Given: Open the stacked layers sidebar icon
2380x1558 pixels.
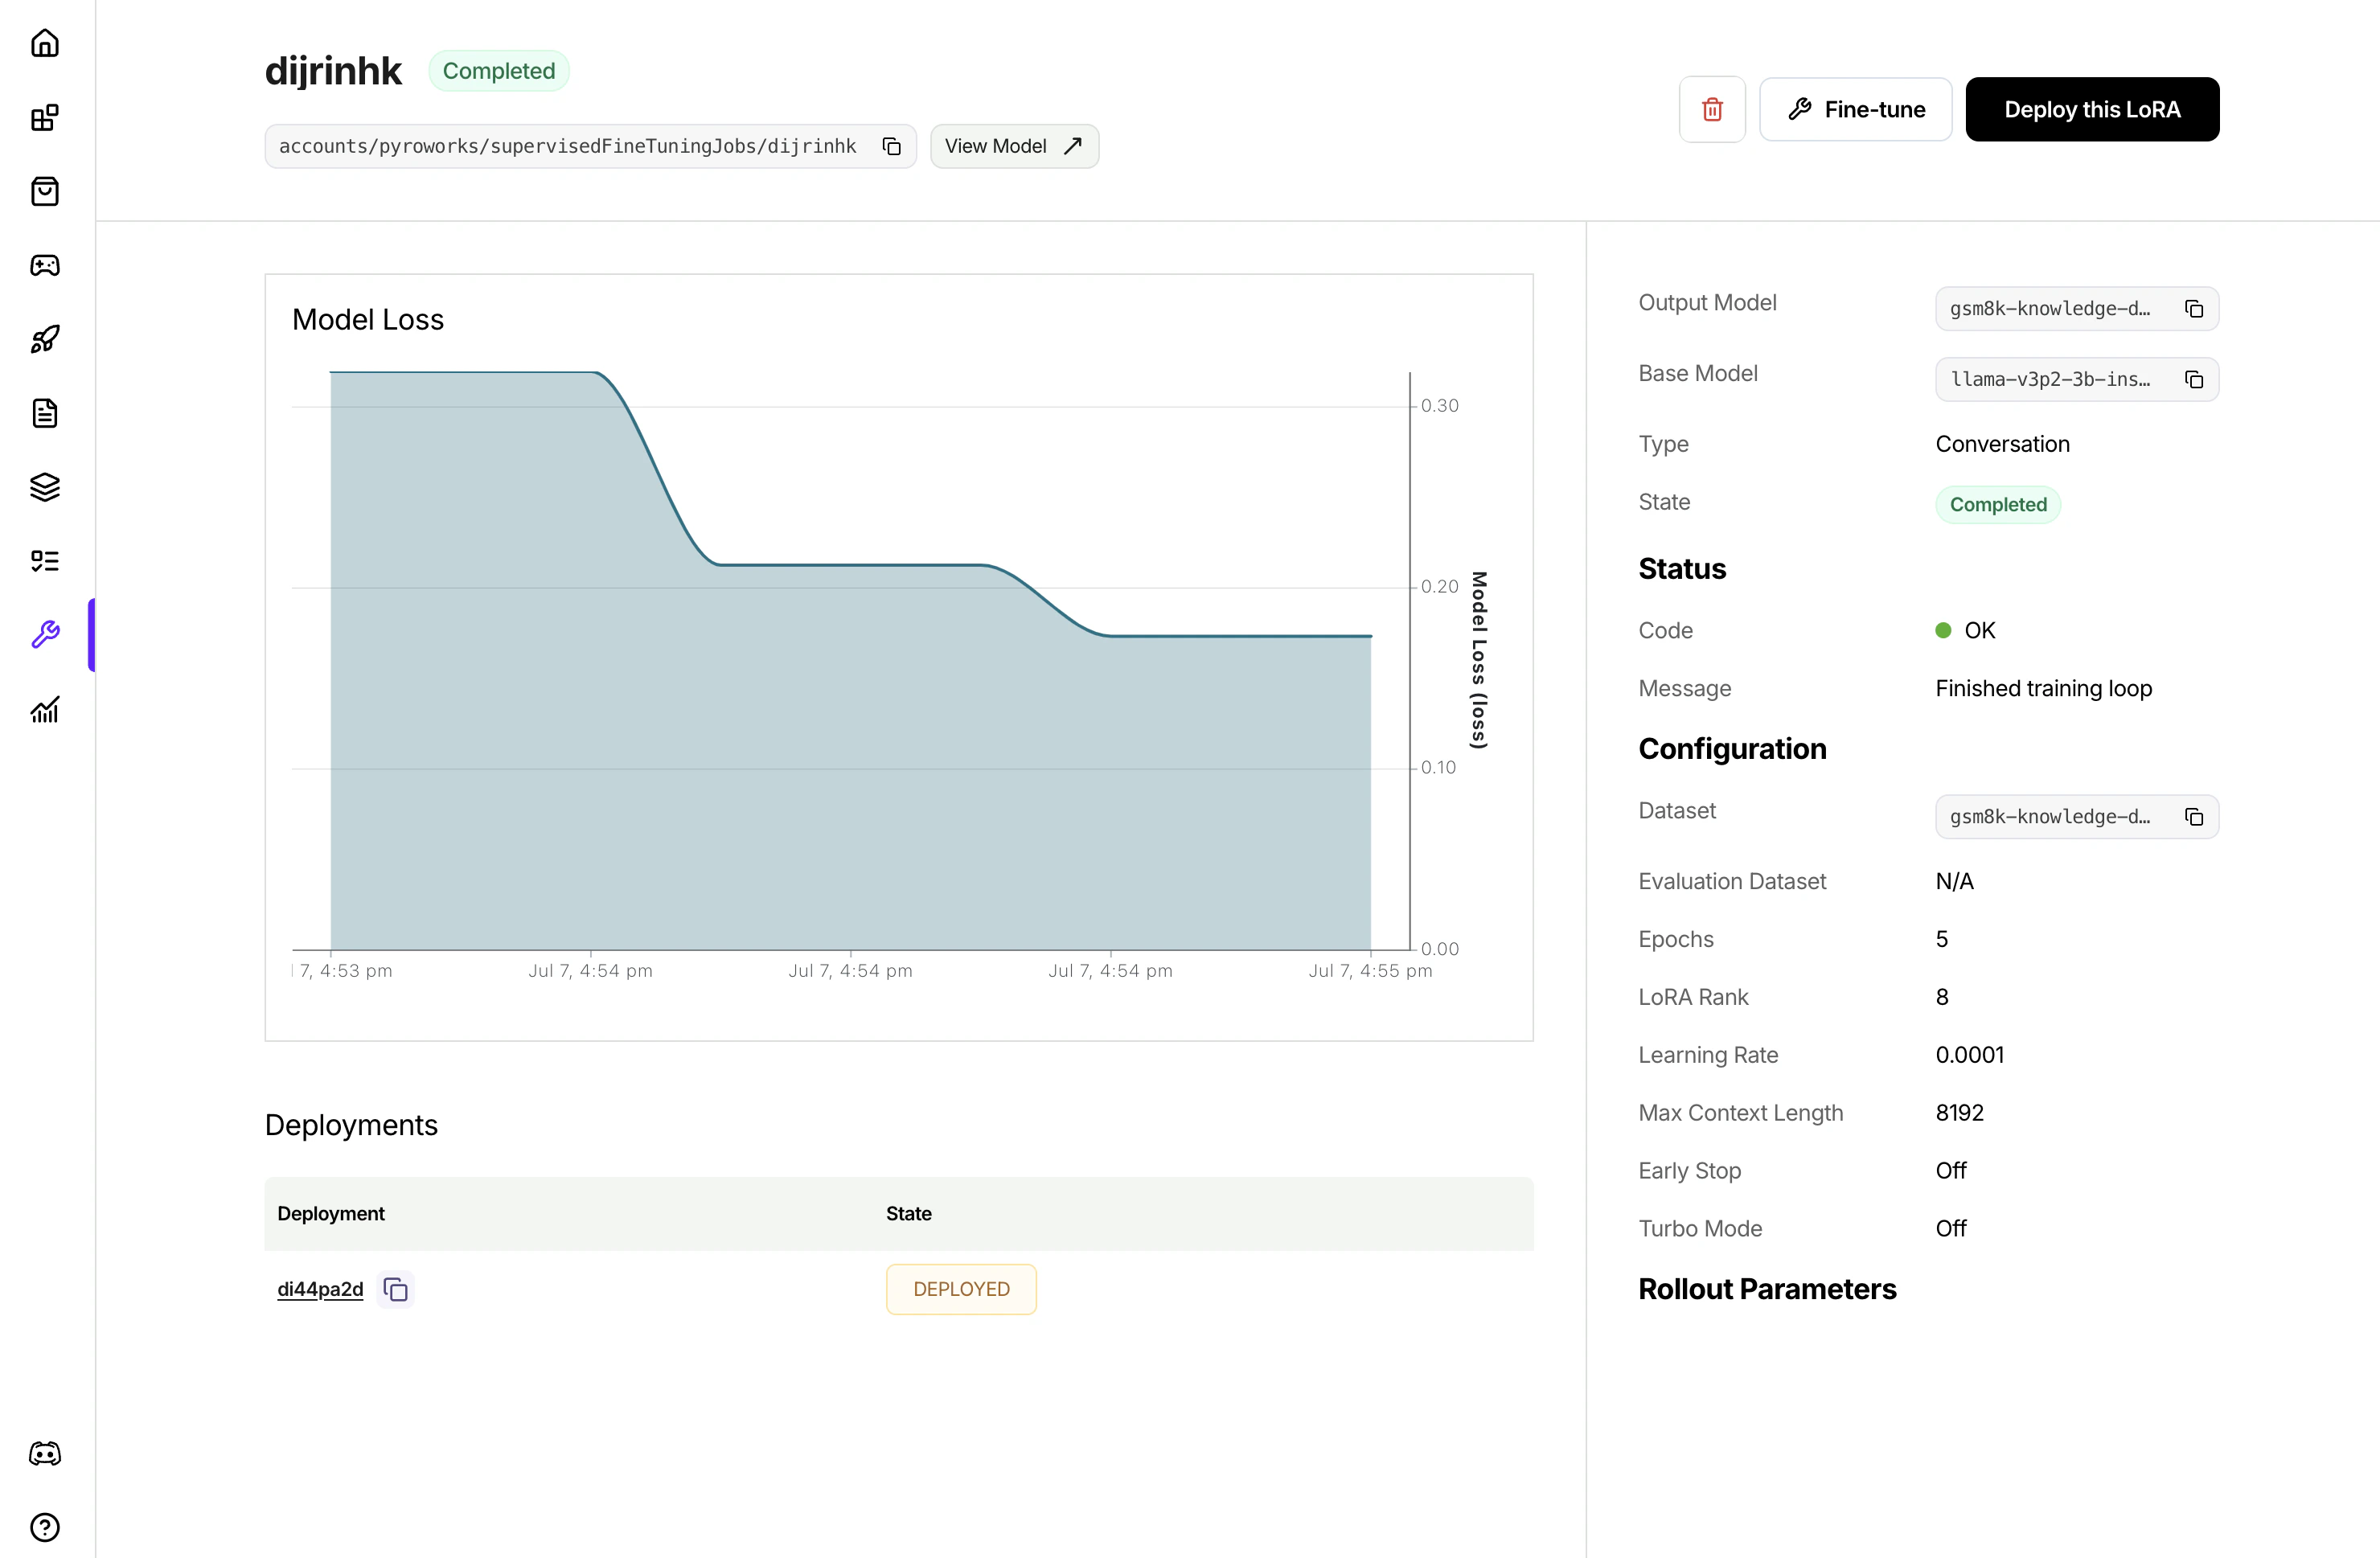Looking at the screenshot, I should (x=45, y=487).
